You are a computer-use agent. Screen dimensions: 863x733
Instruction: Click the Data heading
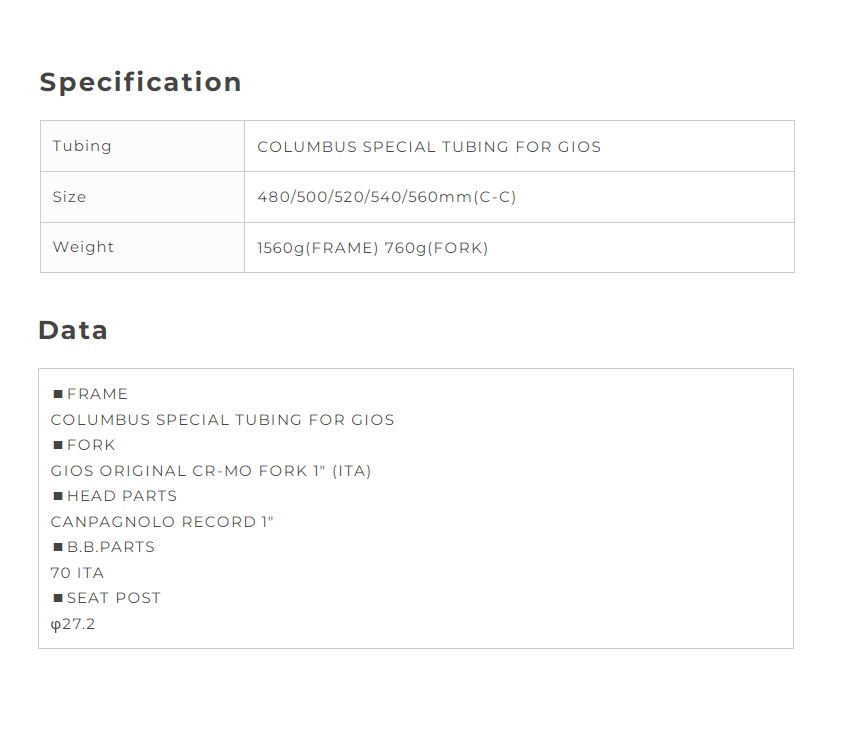(x=73, y=330)
